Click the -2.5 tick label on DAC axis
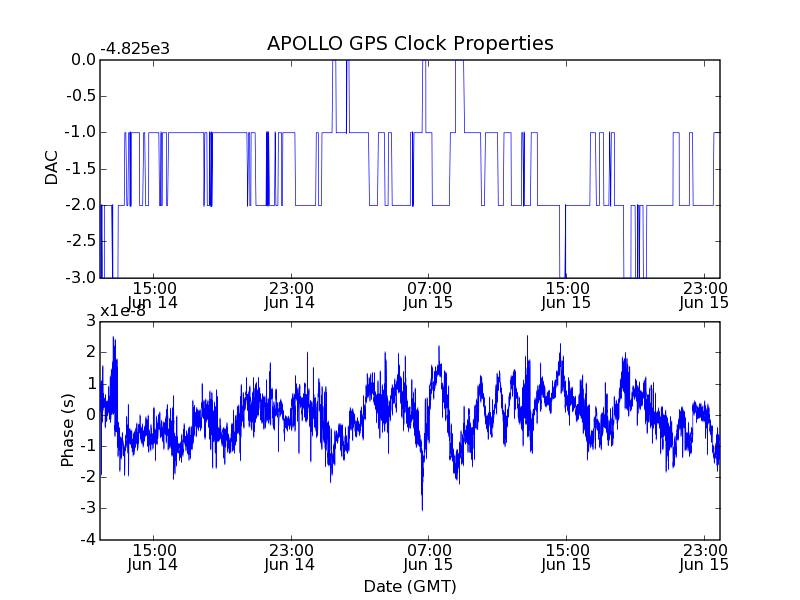This screenshot has height=600, width=800. [81, 241]
